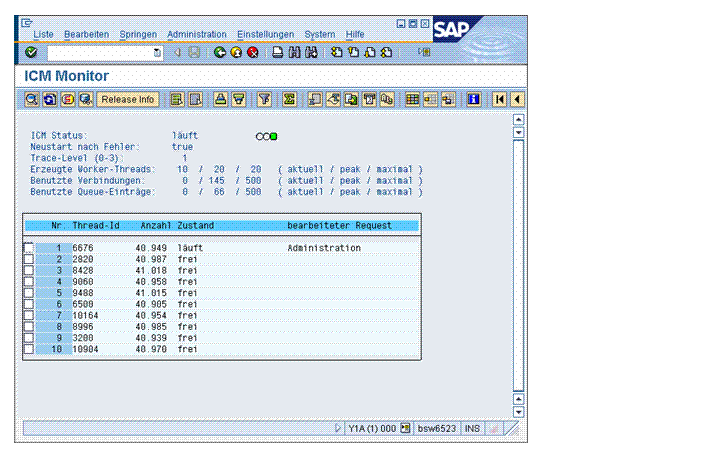Screen dimensions: 720x455
Task: Go to next page icon
Action: (370, 52)
